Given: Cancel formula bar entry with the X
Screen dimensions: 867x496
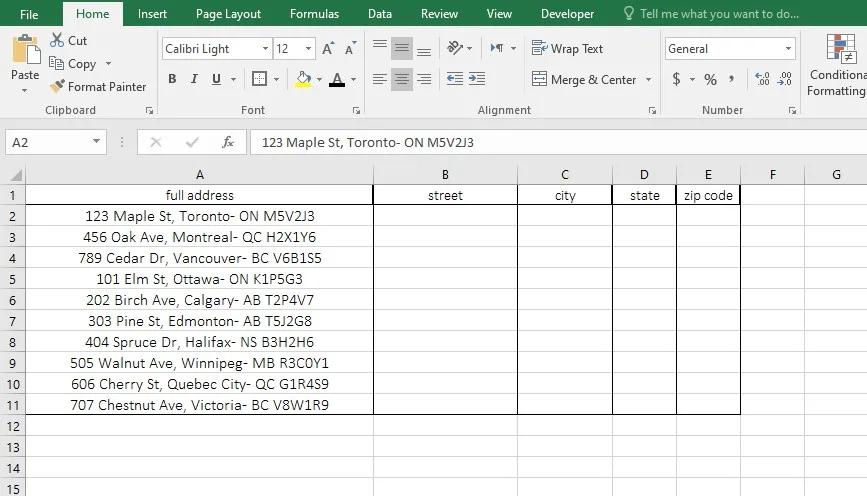Looking at the screenshot, I should pos(156,142).
